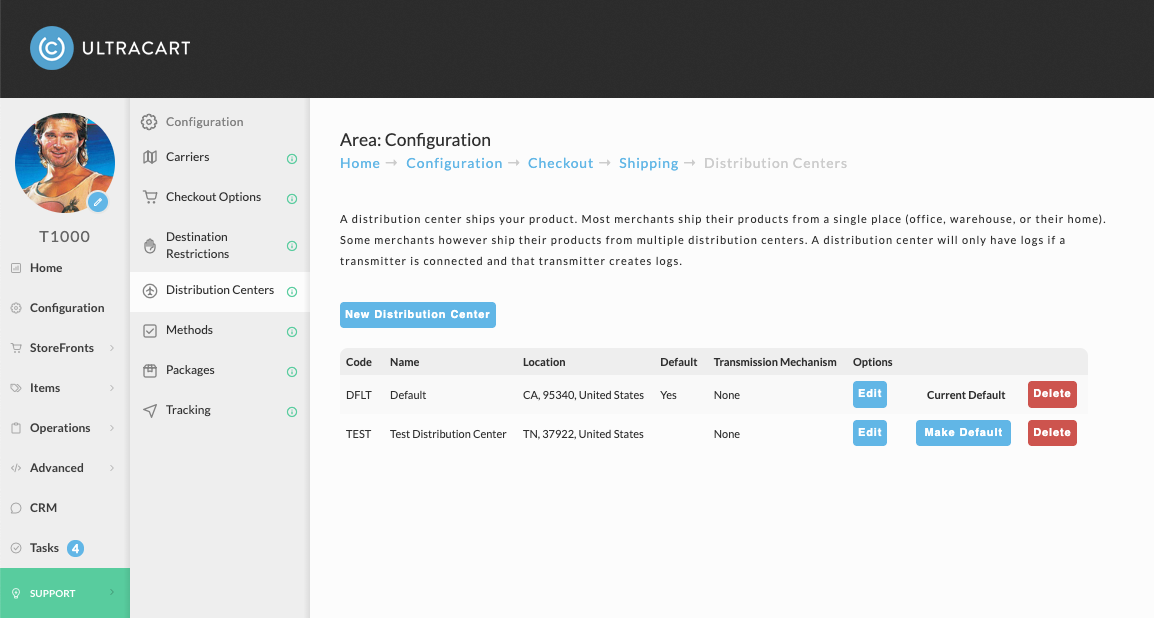Click the pencil edit icon on profile photo
1154x618 pixels.
[98, 202]
